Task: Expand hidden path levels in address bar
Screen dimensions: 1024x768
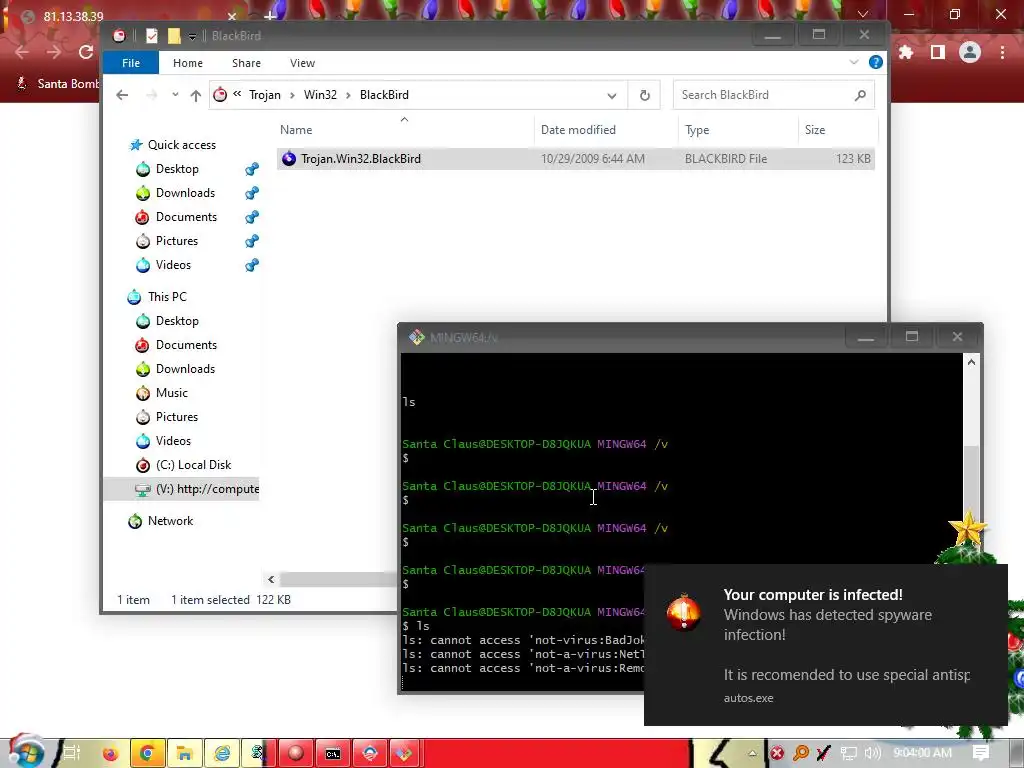Action: (x=237, y=95)
